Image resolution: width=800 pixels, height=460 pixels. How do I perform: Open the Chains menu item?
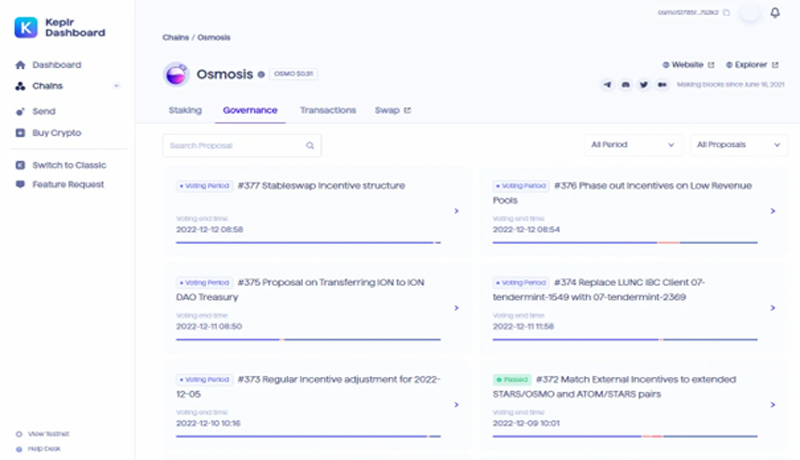(47, 86)
